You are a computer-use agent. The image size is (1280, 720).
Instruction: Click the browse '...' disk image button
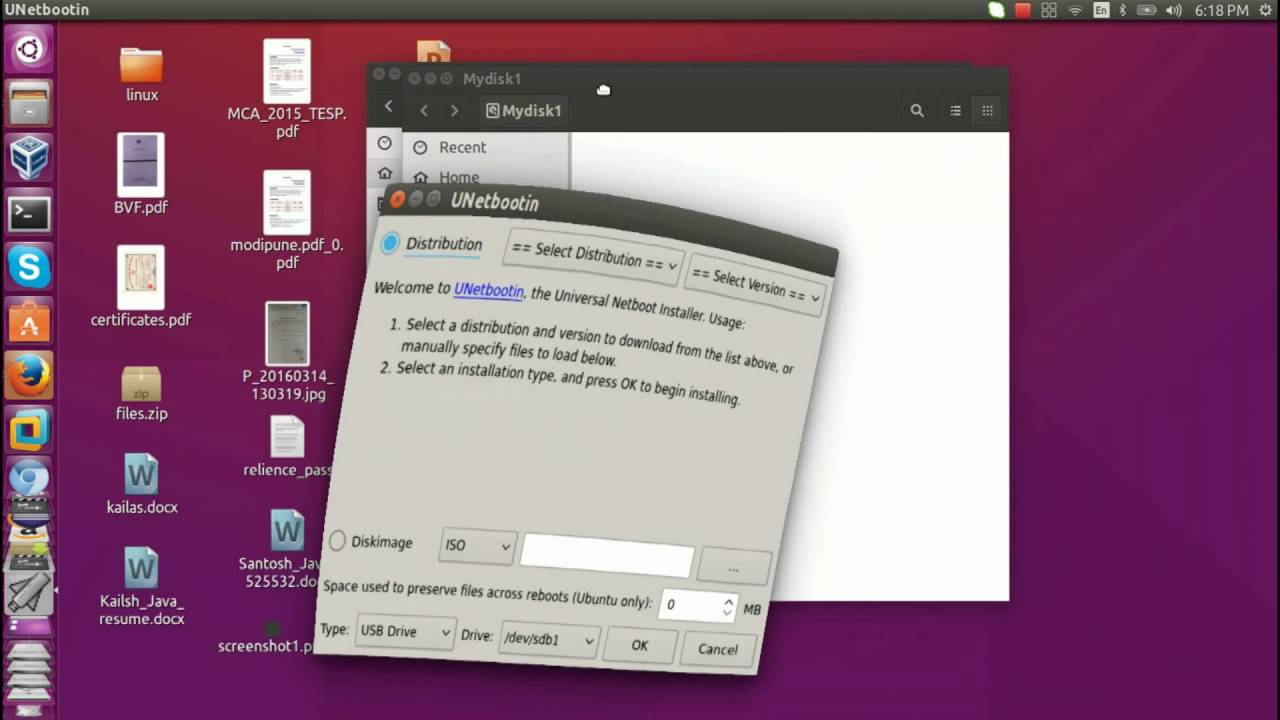pos(734,567)
